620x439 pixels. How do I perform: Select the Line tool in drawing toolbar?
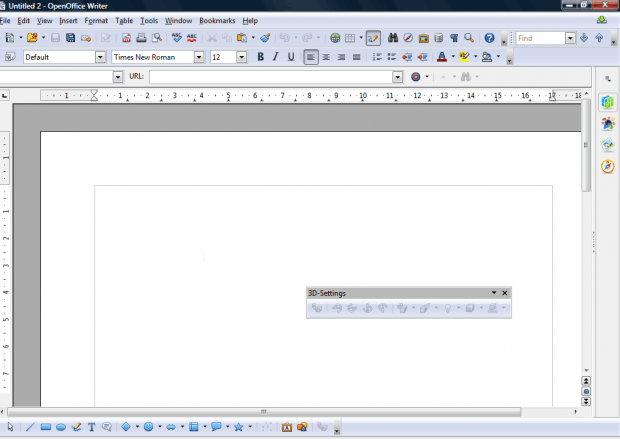(29, 427)
